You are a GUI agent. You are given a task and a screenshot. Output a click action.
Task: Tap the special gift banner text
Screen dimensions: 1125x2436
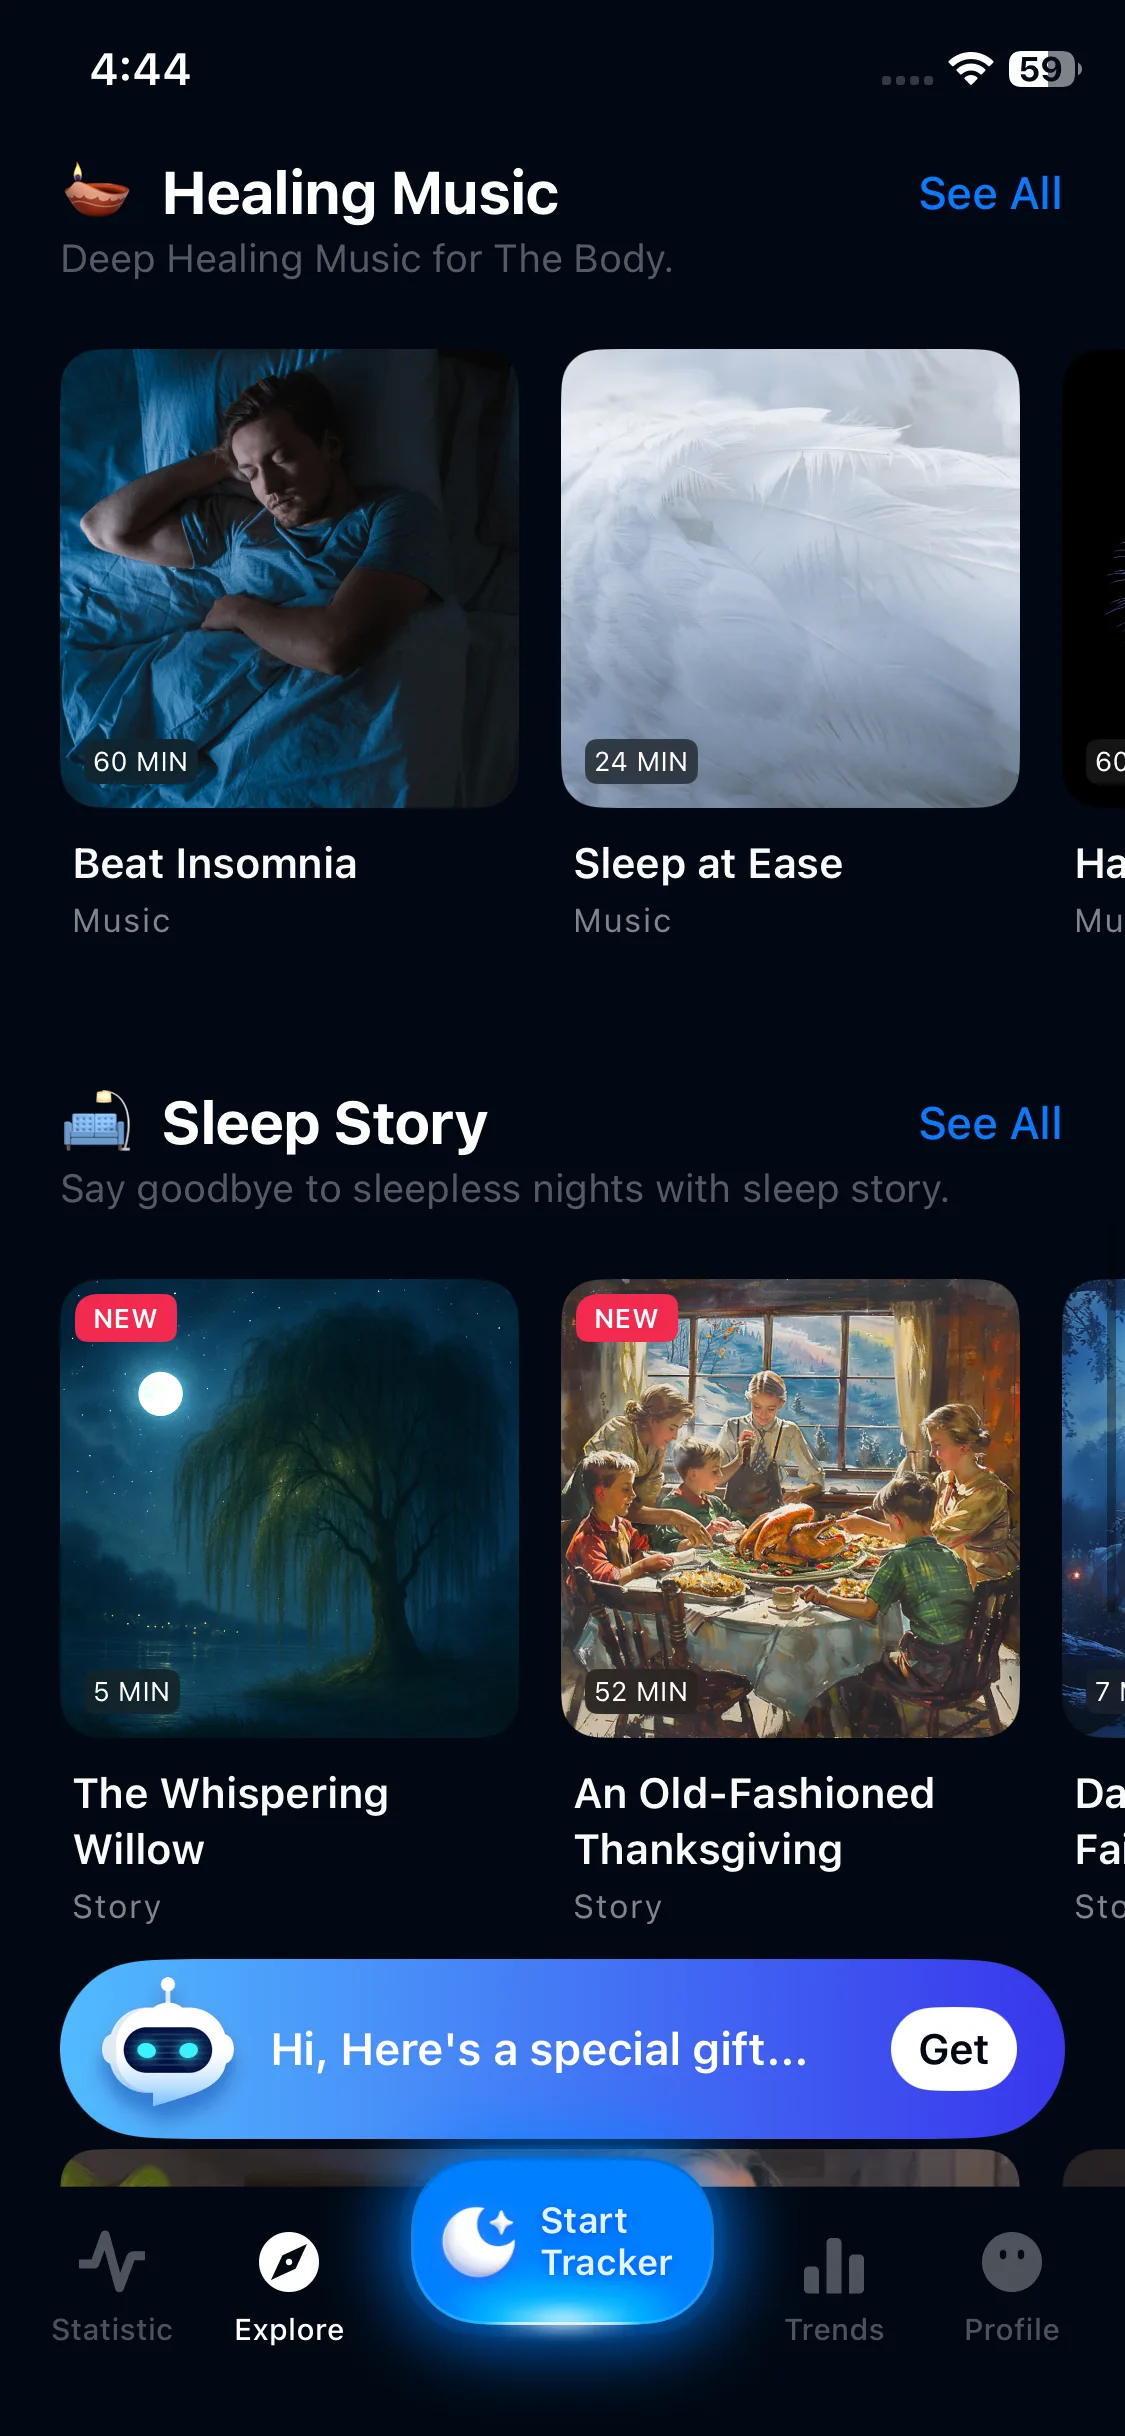tap(539, 2049)
